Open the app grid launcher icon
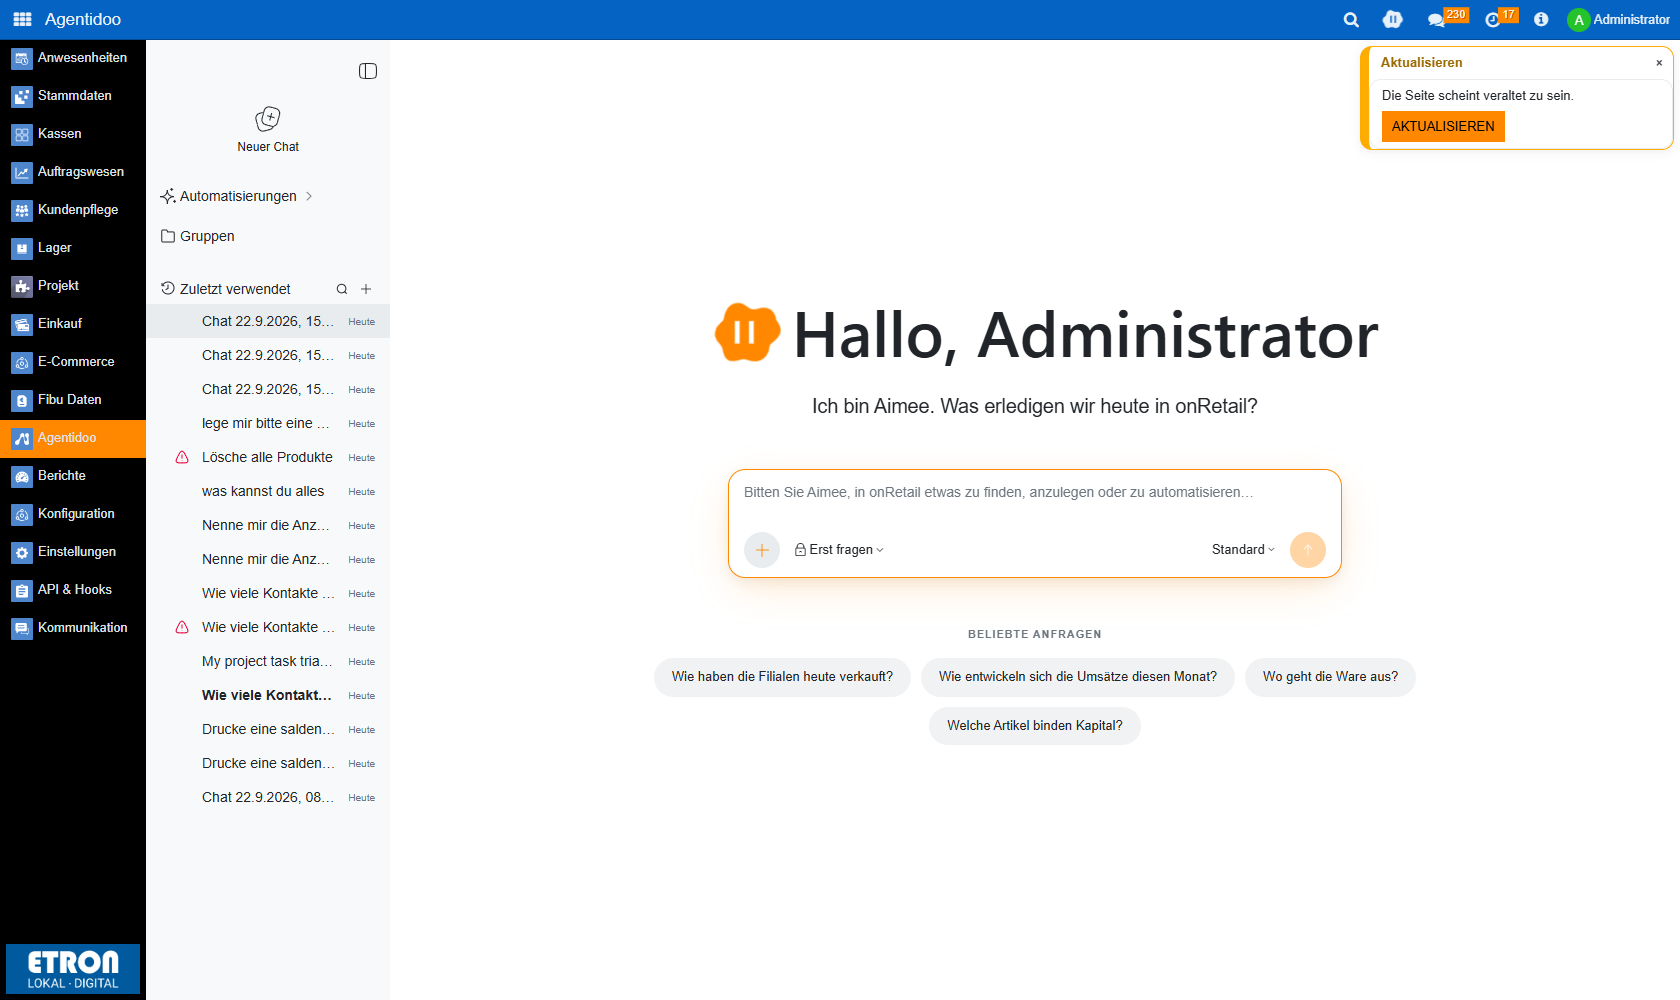Viewport: 1680px width, 1000px height. 22,19
